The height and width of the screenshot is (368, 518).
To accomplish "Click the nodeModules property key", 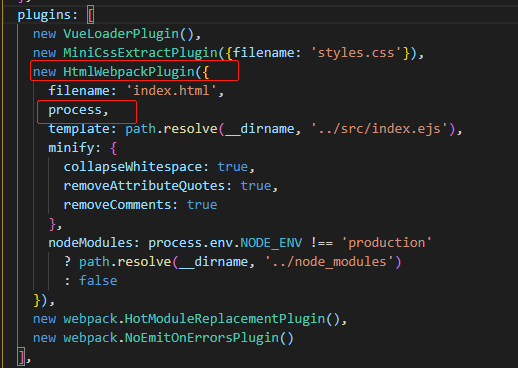I will click(x=90, y=243).
